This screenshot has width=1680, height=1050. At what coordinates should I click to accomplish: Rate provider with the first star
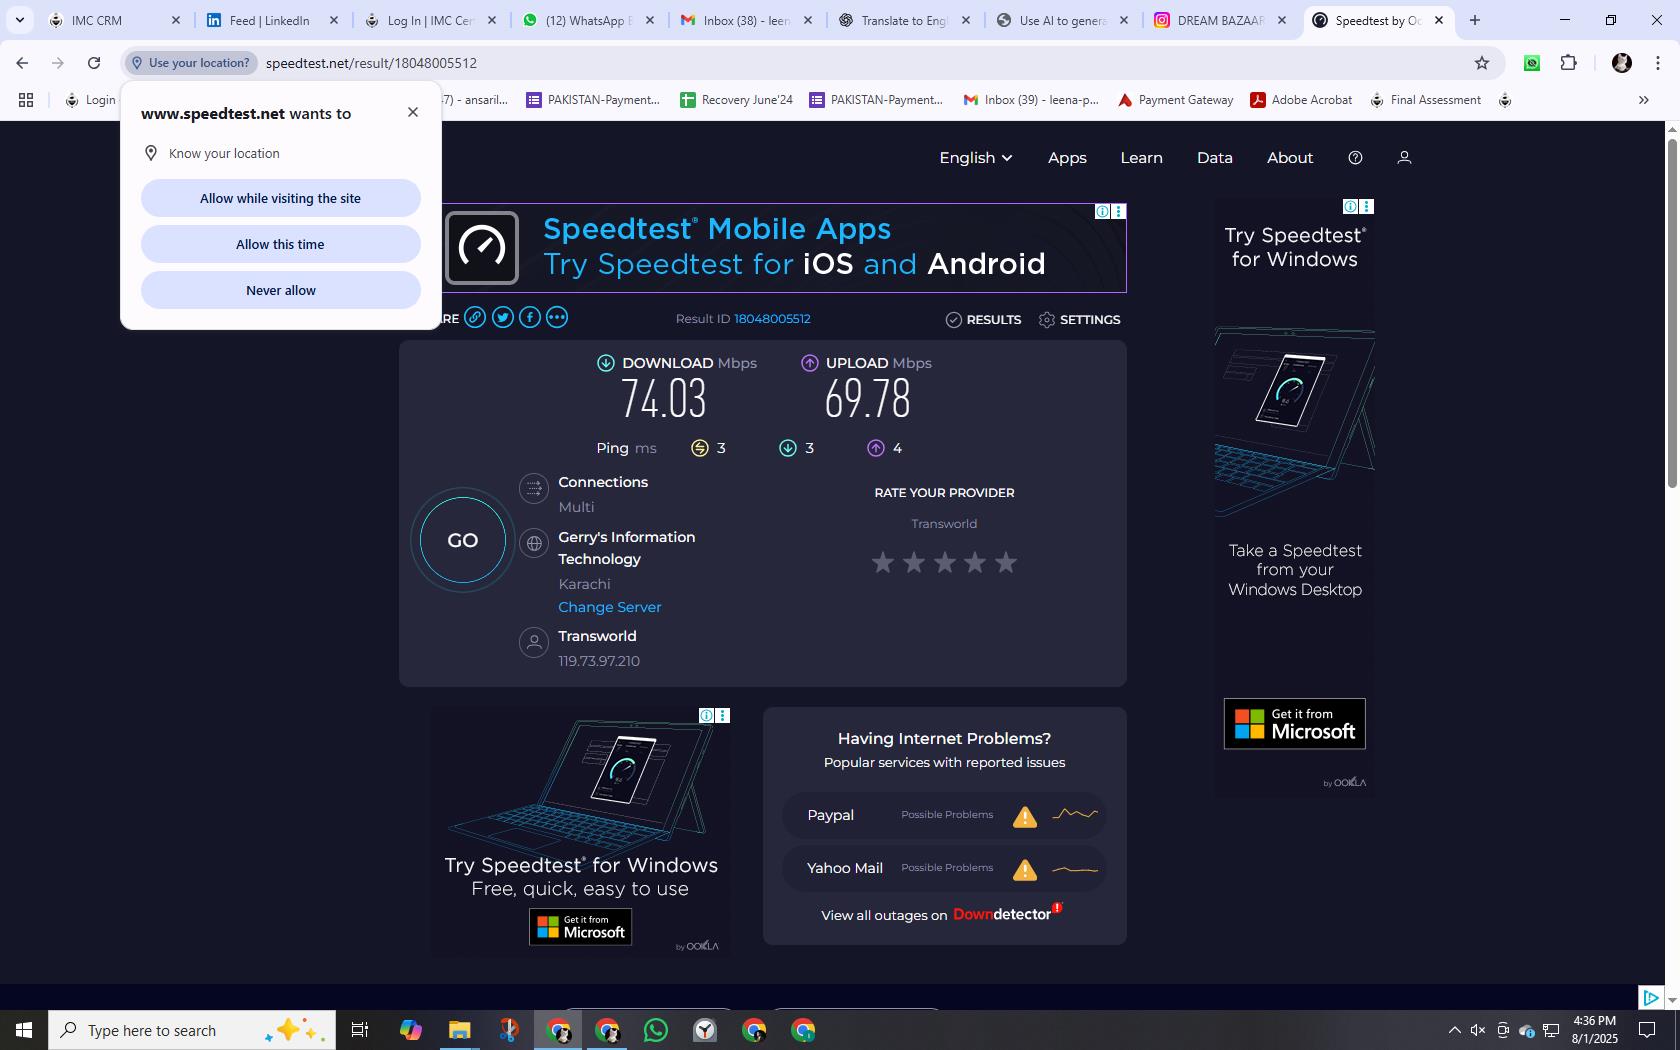(x=883, y=563)
